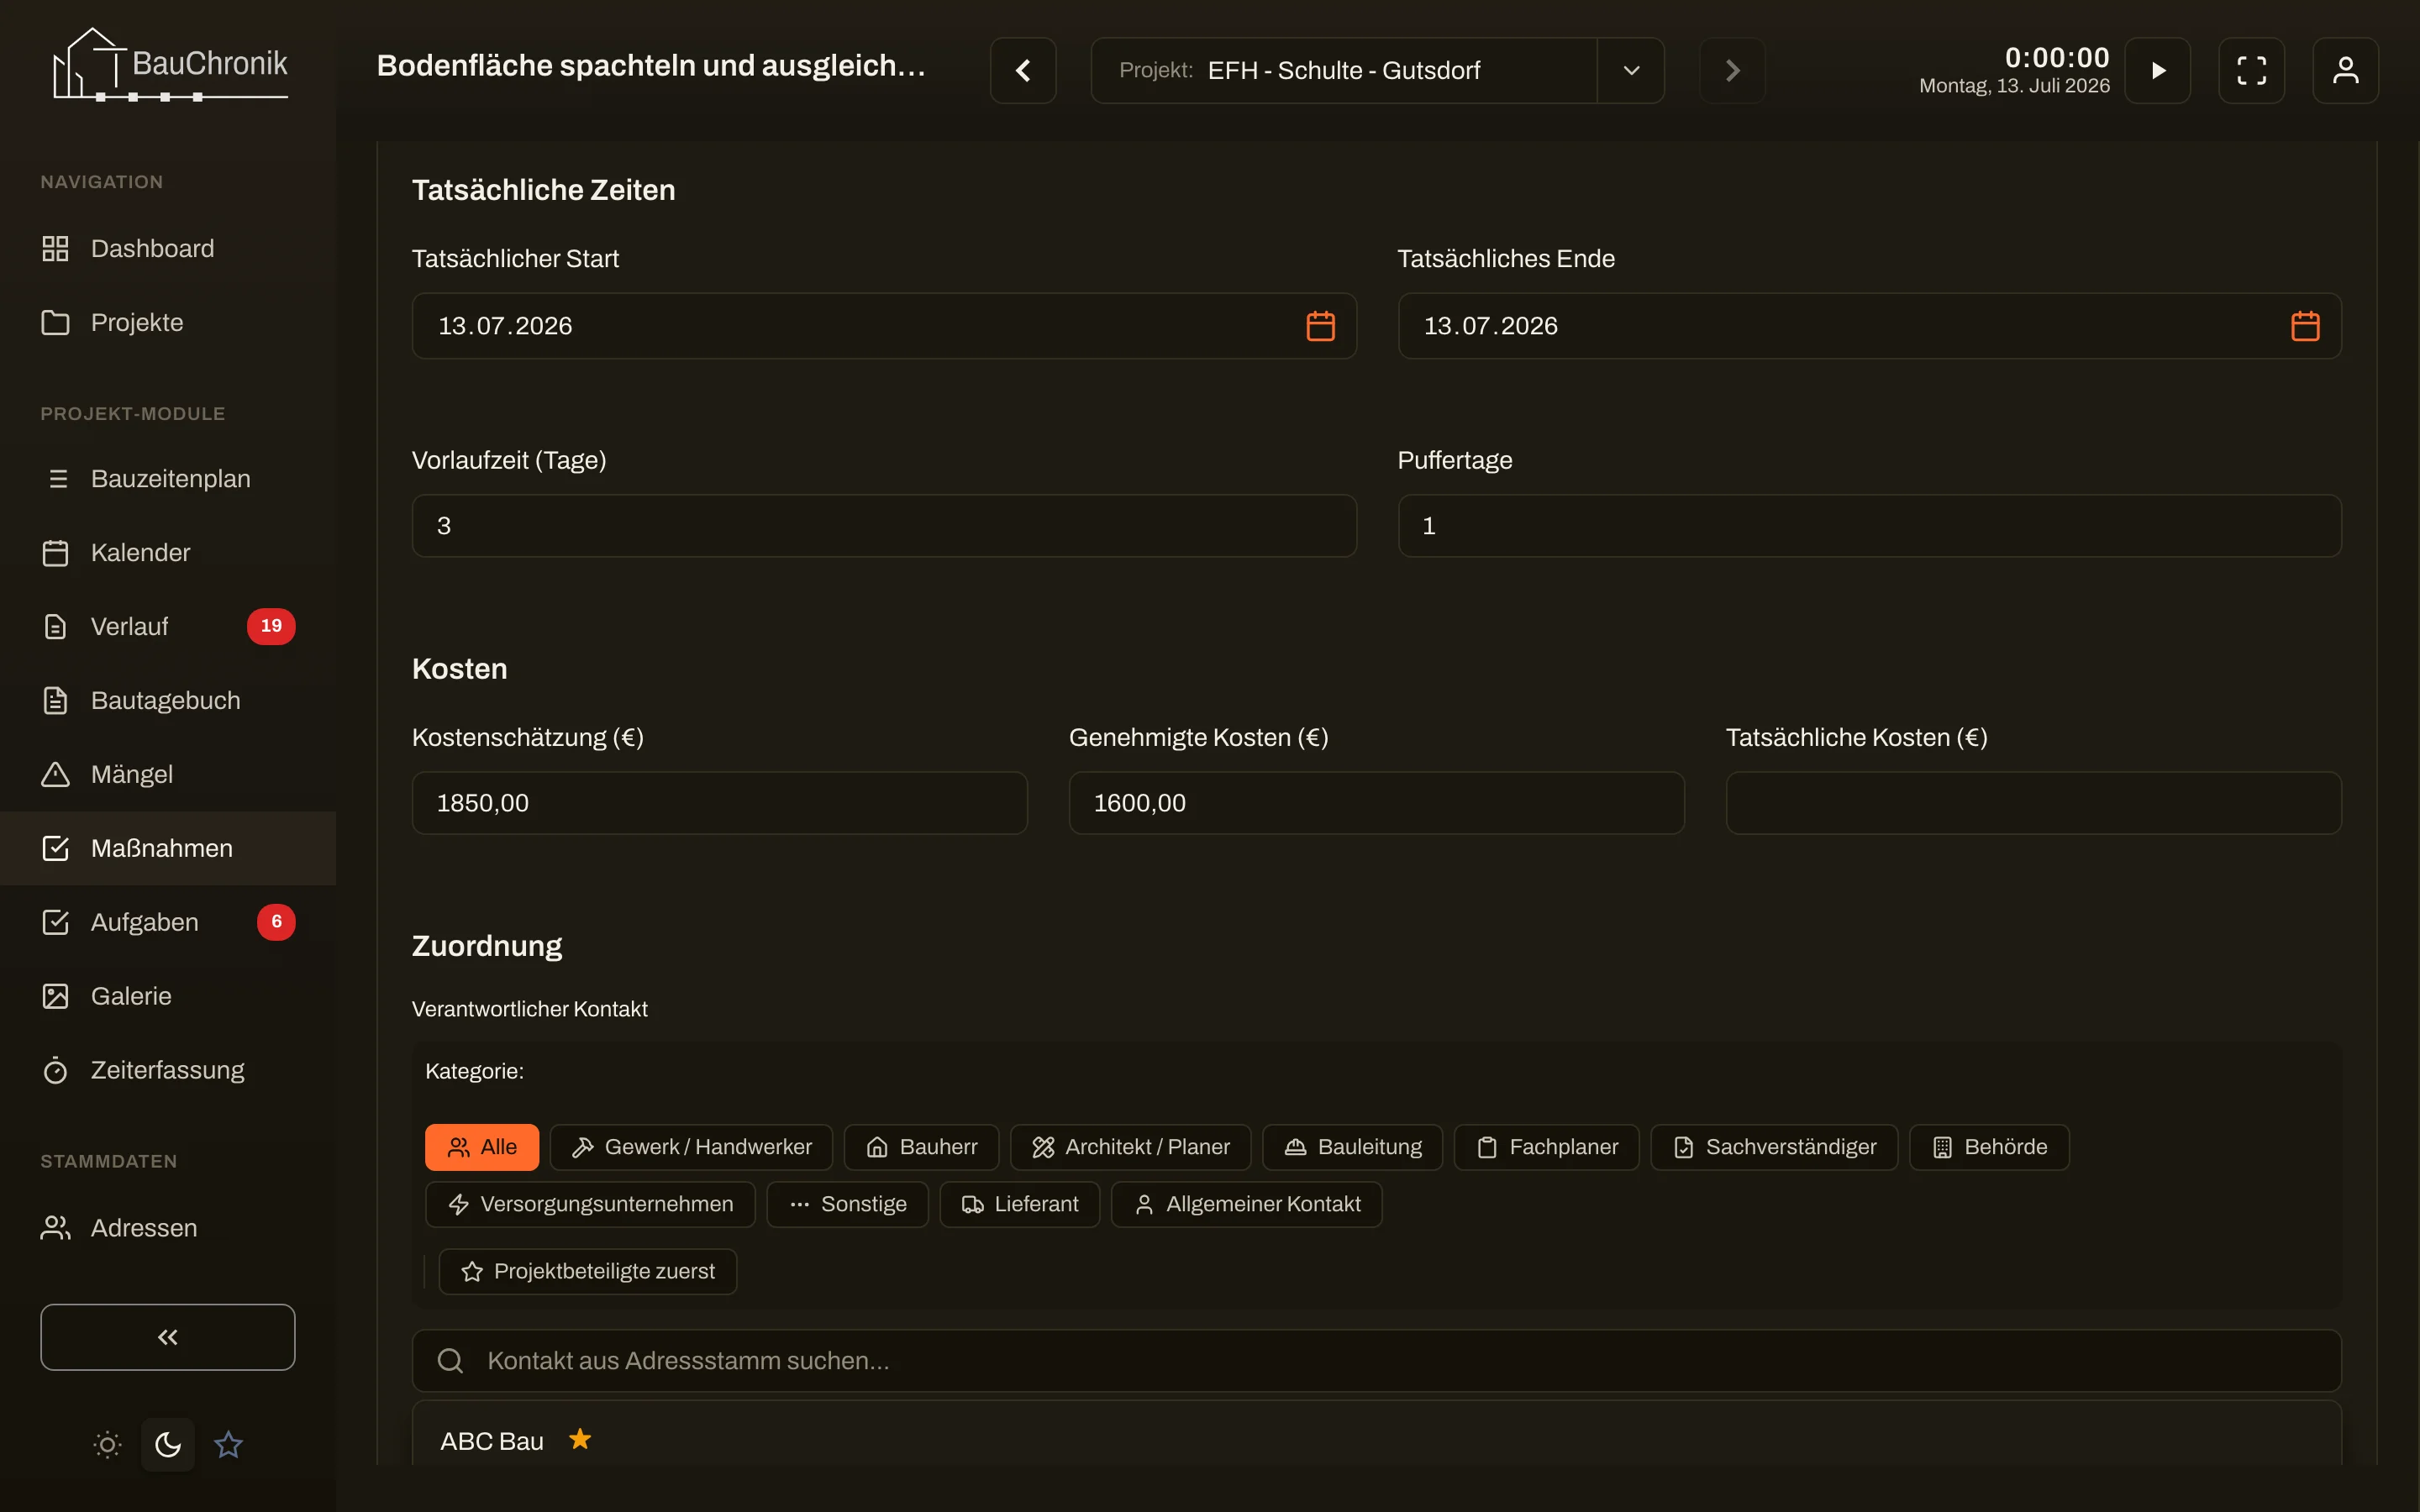The image size is (2420, 1512).
Task: Select the Alle category filter
Action: click(x=482, y=1147)
